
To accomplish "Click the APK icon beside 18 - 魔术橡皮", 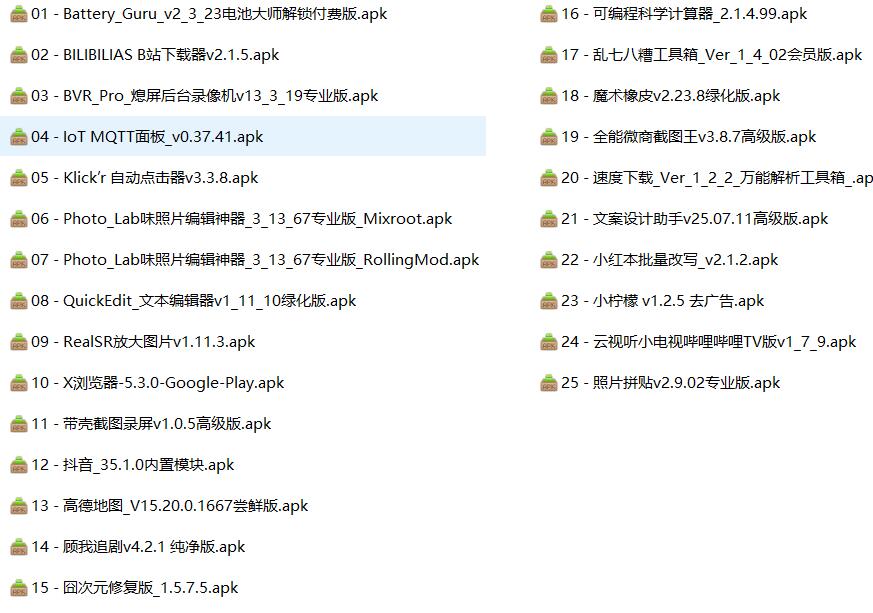I will coord(549,96).
